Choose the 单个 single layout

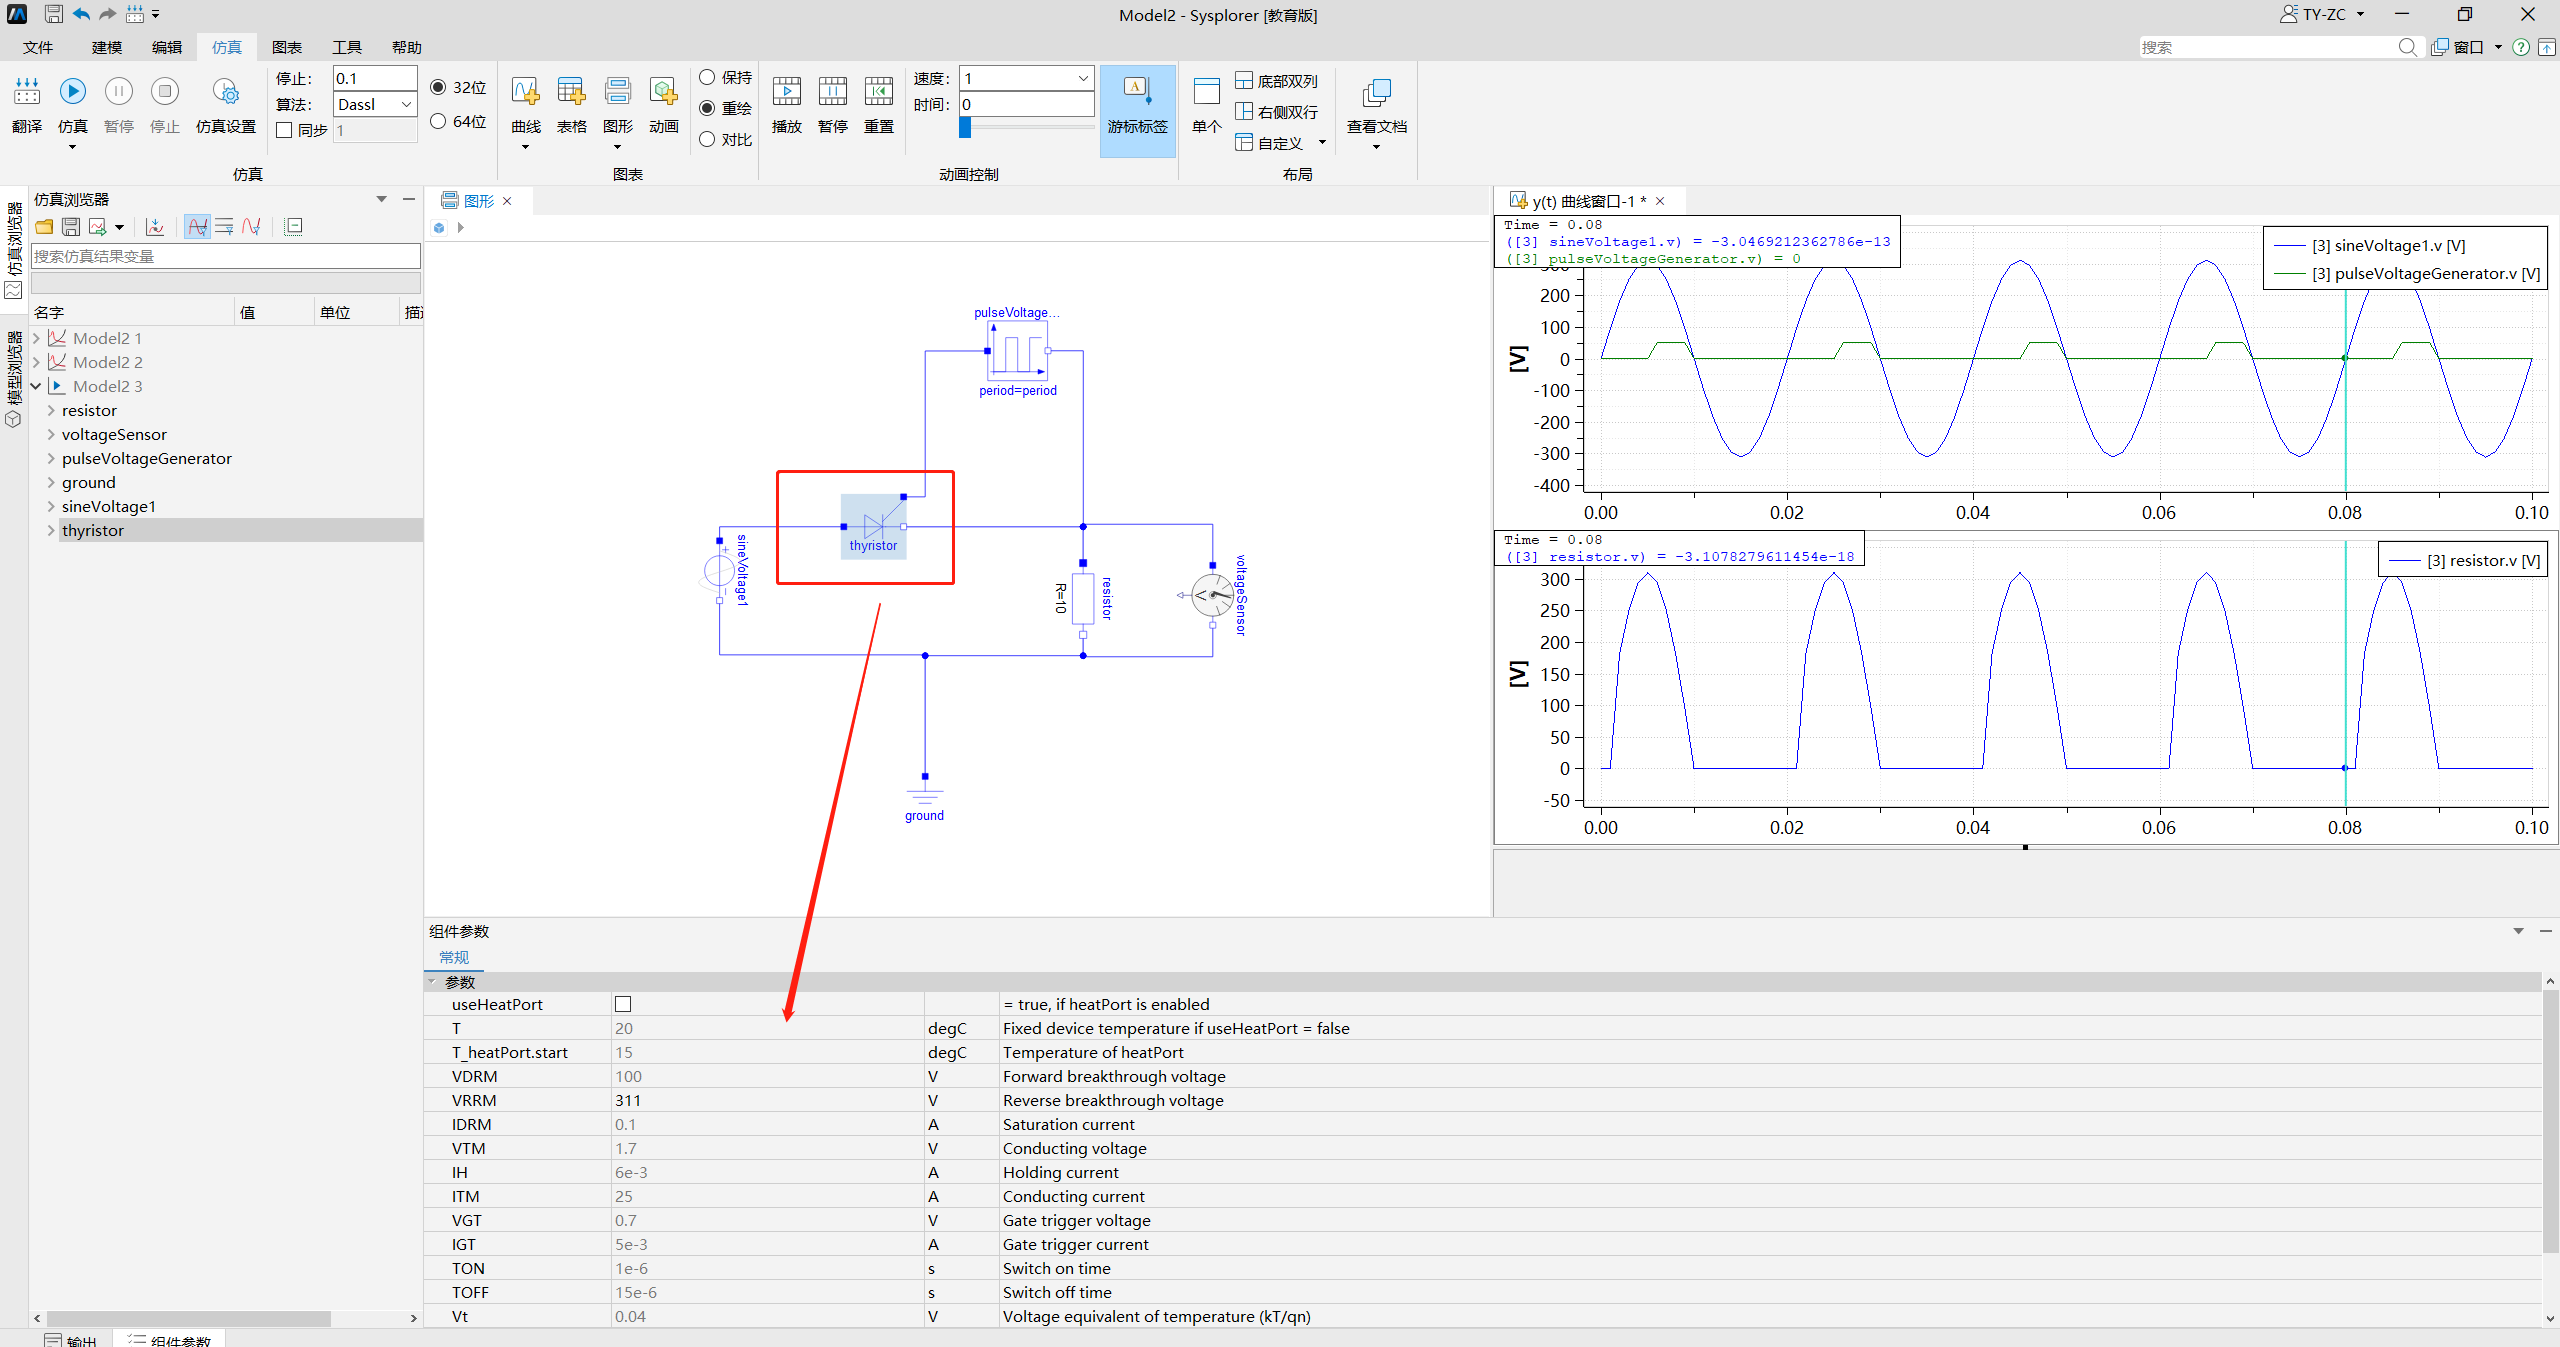click(1207, 105)
